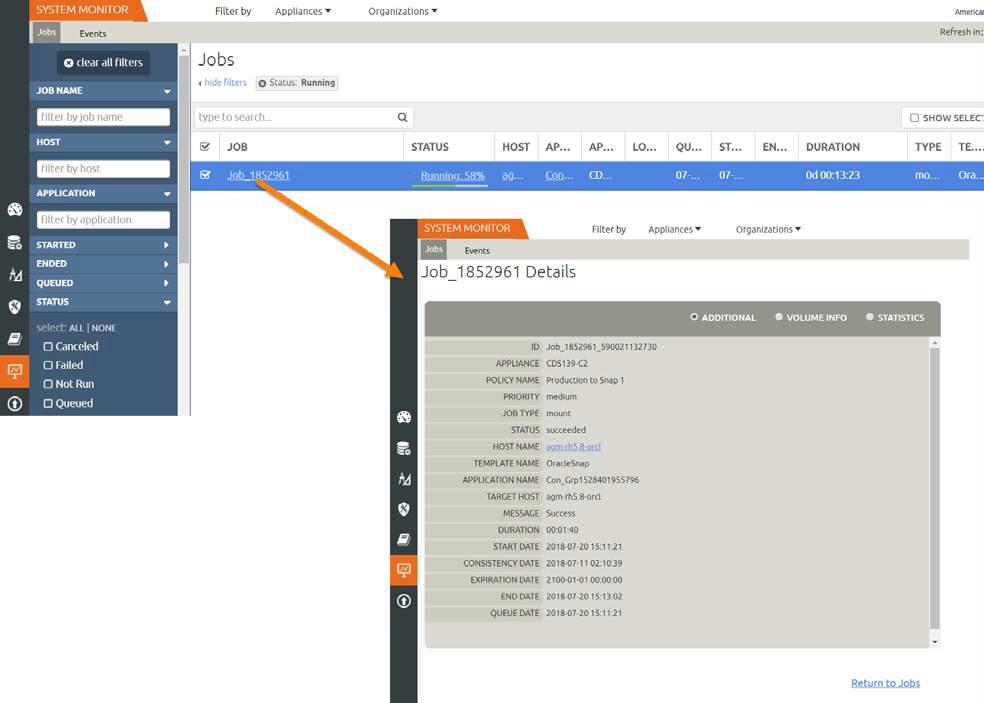
Task: Click the Return to Jobs link
Action: click(885, 683)
